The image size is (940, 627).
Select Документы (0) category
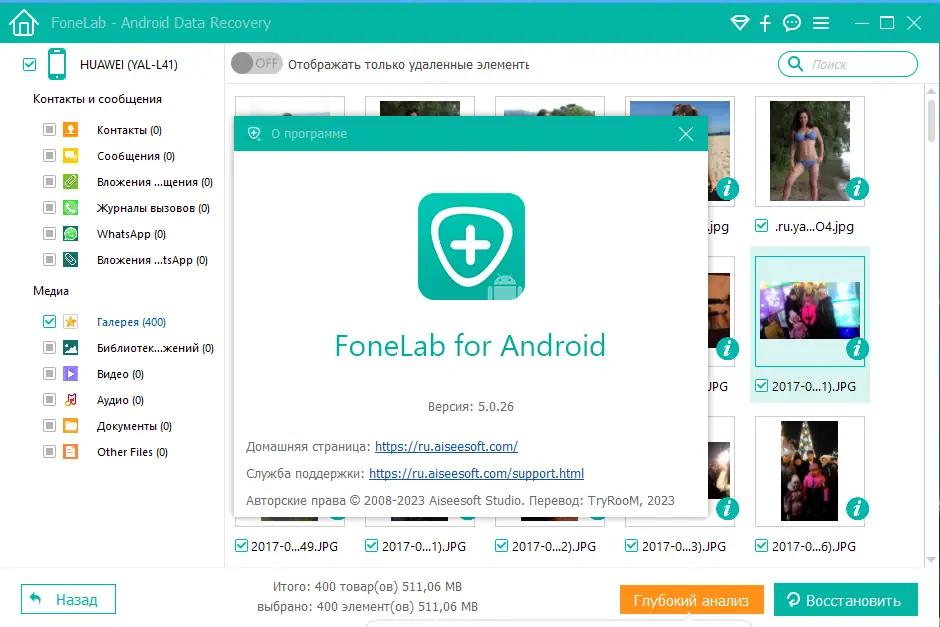134,426
